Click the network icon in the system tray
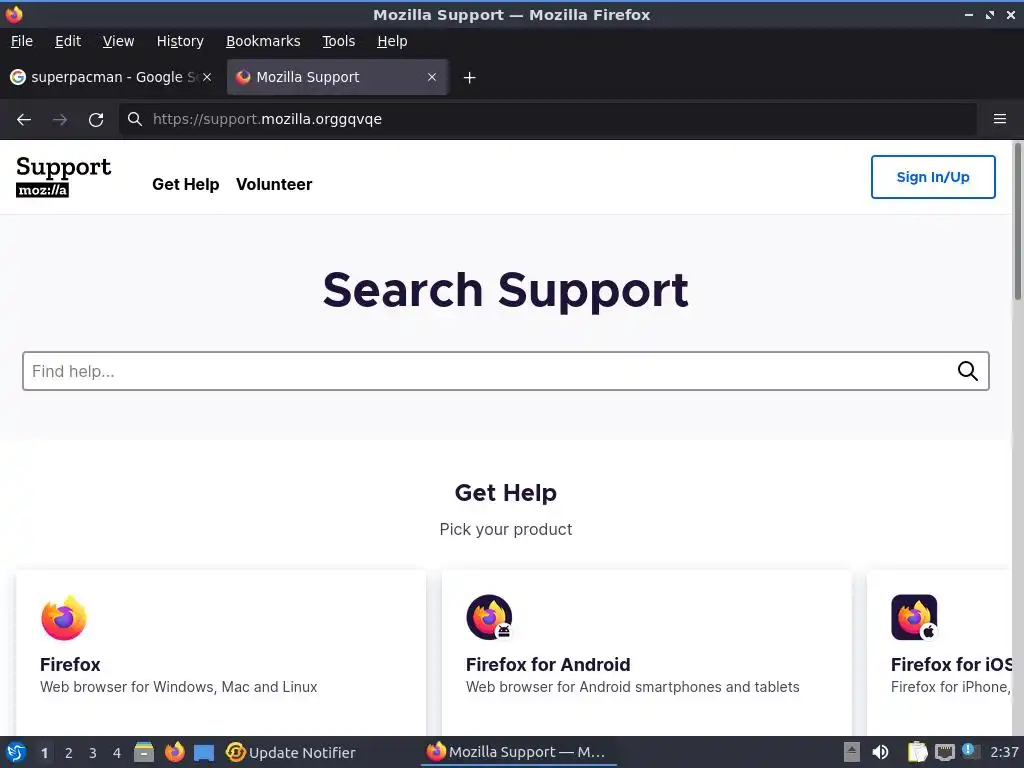The image size is (1024, 768). click(x=944, y=752)
